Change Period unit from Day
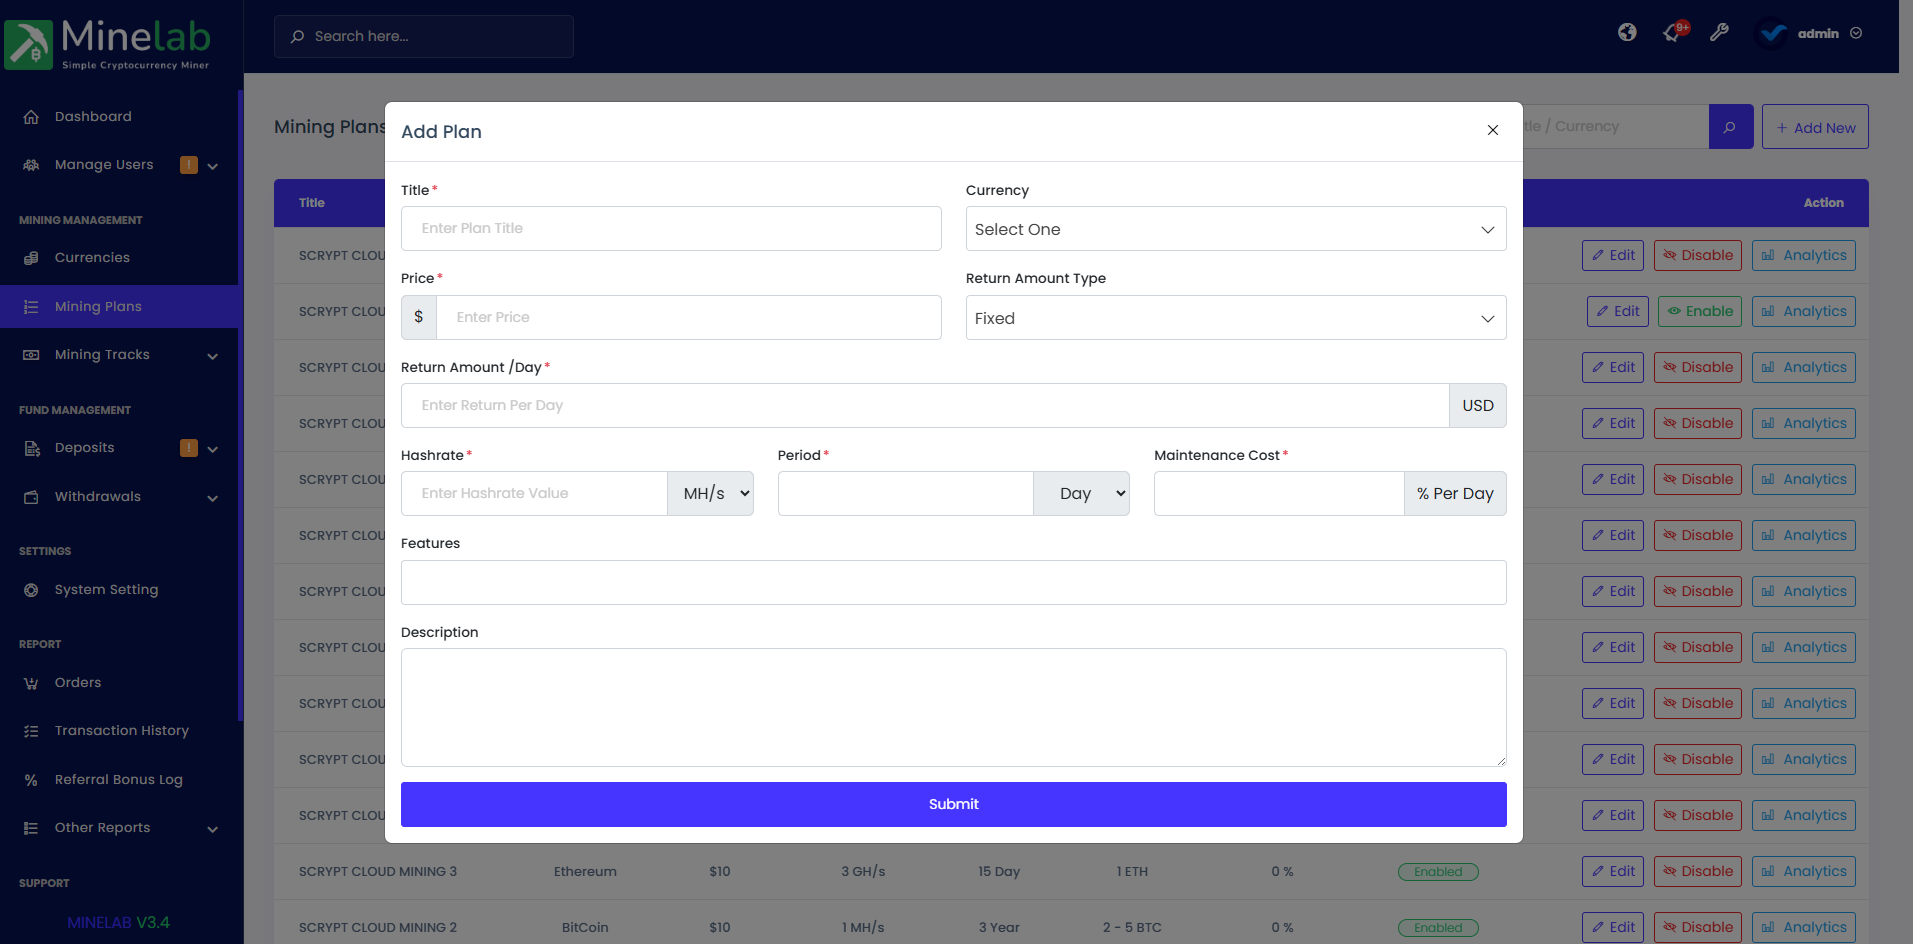Viewport: 1913px width, 944px height. click(x=1081, y=493)
